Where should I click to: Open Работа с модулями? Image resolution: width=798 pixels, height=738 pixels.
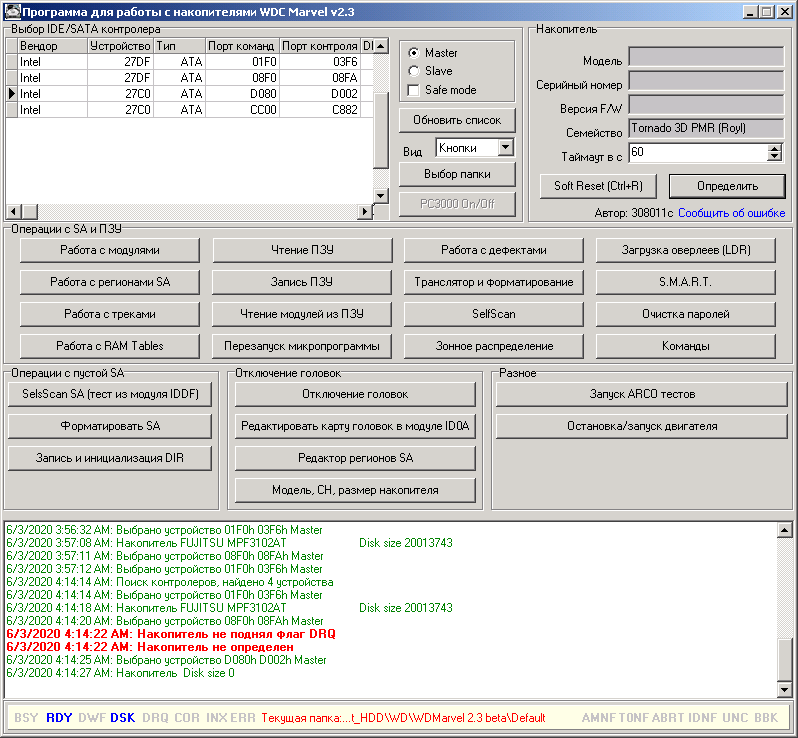109,250
